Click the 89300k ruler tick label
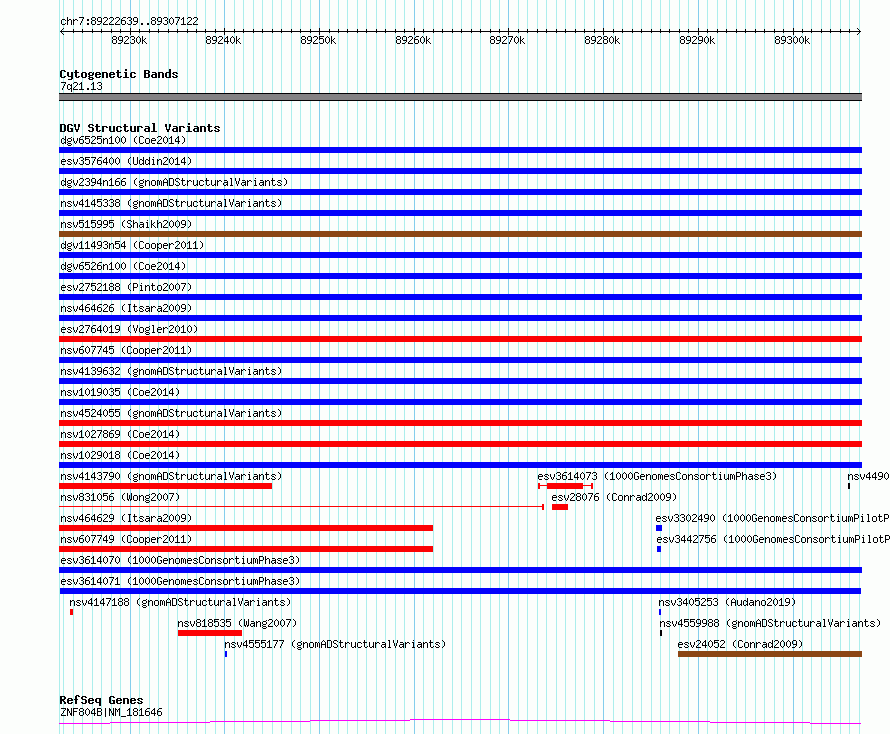This screenshot has height=734, width=890. point(792,40)
